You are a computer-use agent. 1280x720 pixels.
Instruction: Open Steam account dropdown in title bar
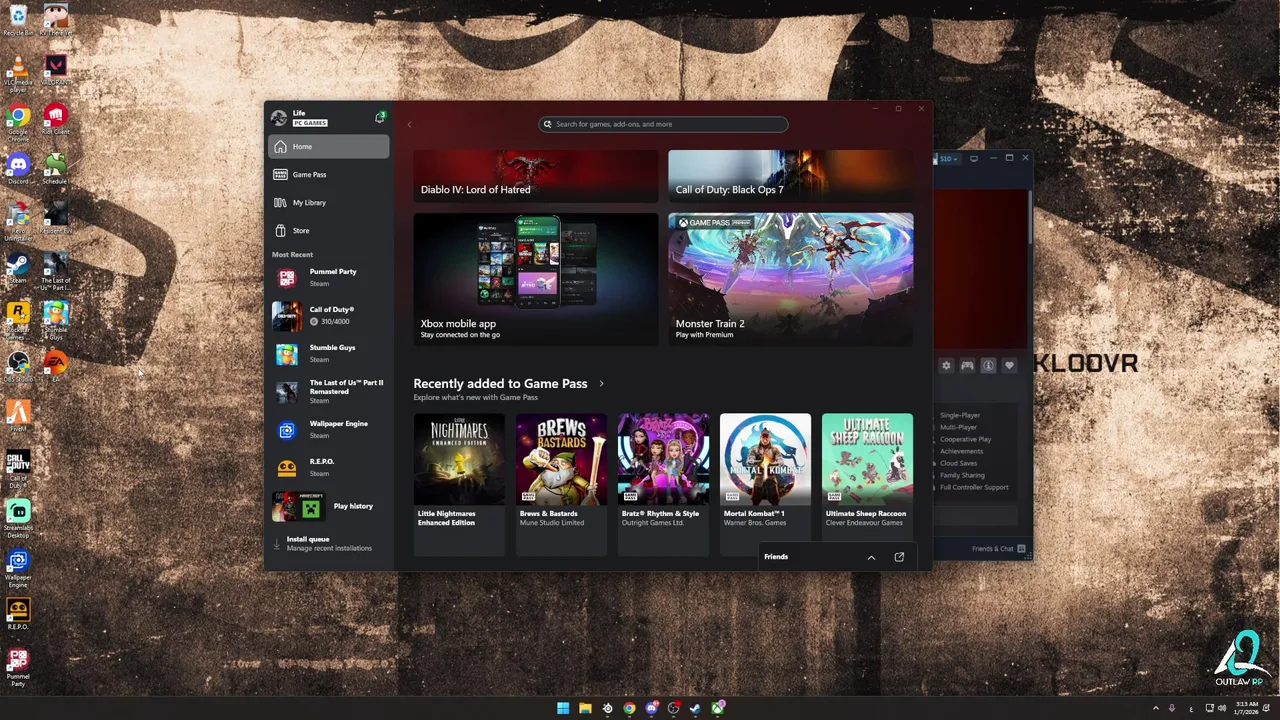click(948, 159)
